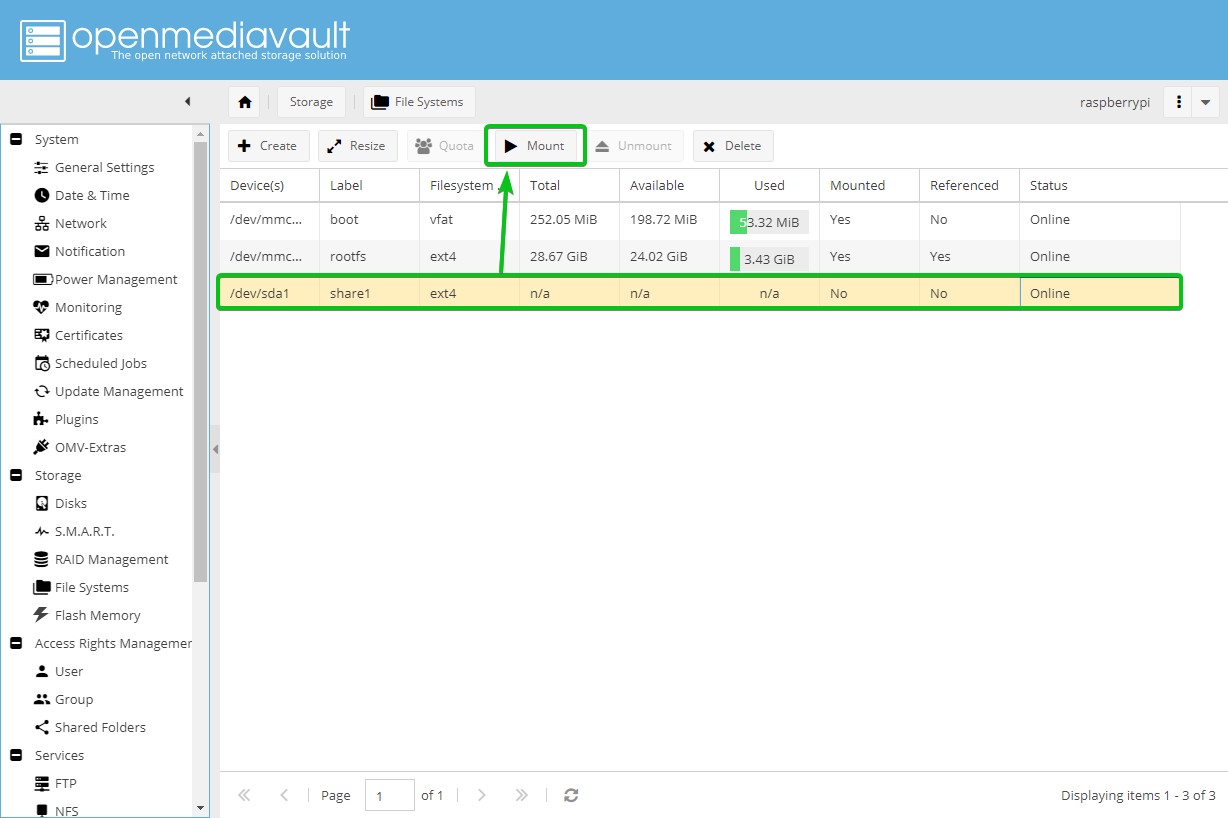Screen dimensions: 1228x818
Task: Select the rootfs file system row
Action: (x=700, y=257)
